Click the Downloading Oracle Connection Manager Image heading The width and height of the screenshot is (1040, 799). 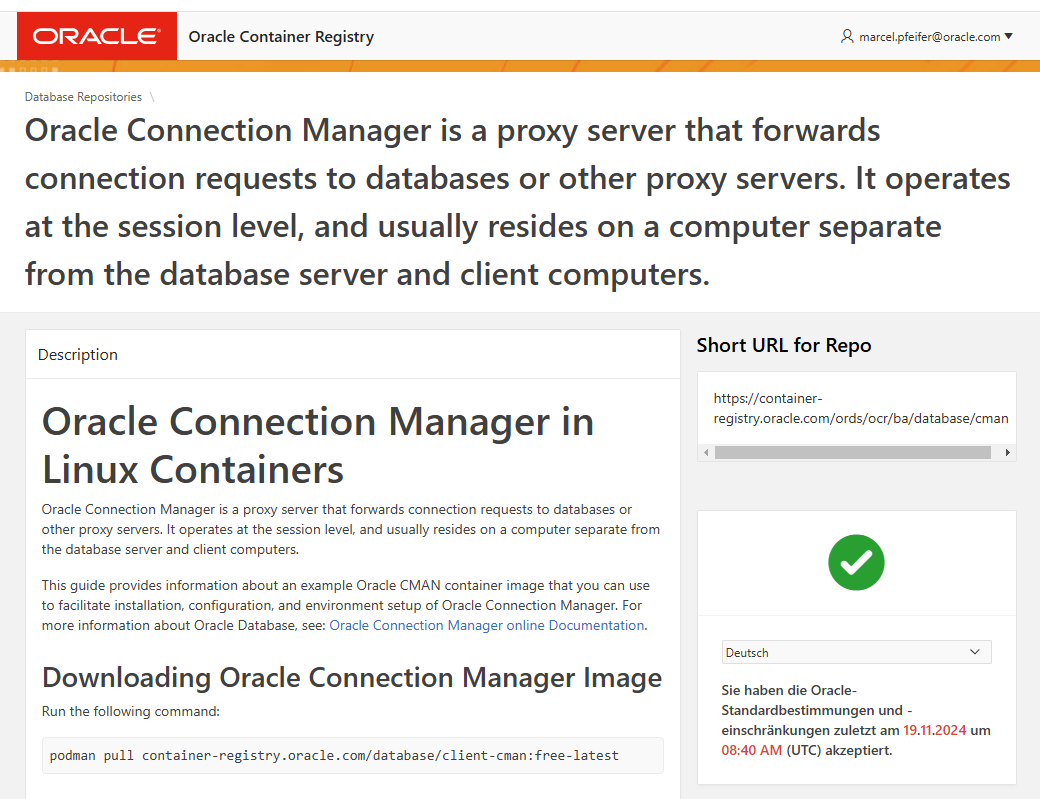[352, 677]
